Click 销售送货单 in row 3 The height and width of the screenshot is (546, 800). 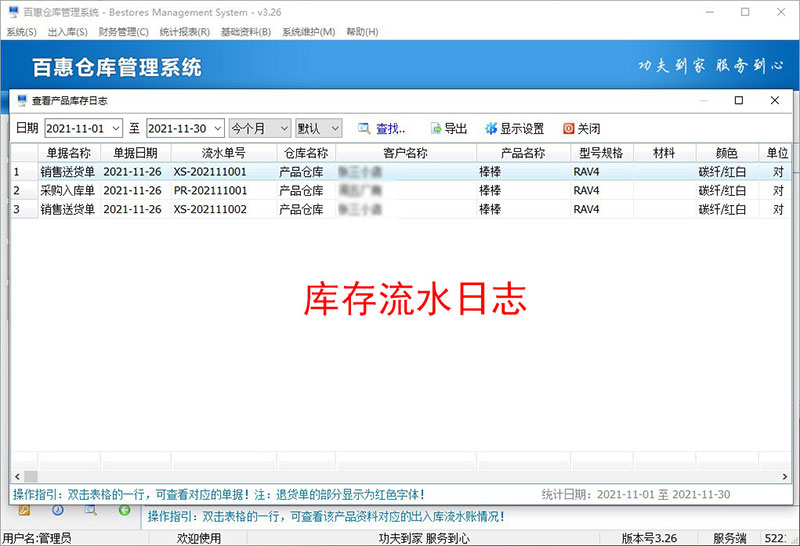pos(68,209)
